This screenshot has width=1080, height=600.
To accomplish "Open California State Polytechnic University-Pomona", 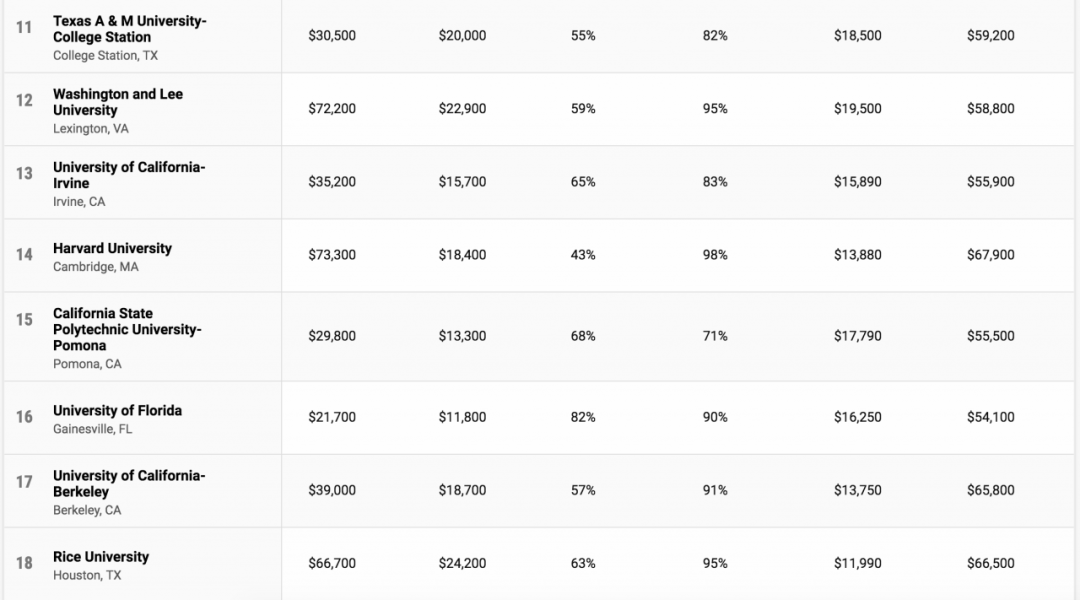I will pos(127,329).
